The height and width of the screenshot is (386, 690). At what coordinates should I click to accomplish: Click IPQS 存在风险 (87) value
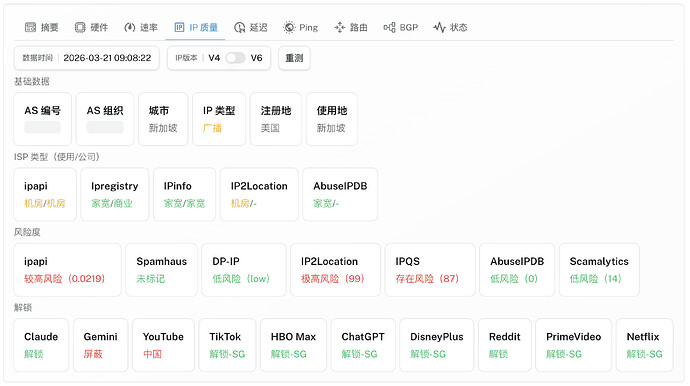pos(427,279)
